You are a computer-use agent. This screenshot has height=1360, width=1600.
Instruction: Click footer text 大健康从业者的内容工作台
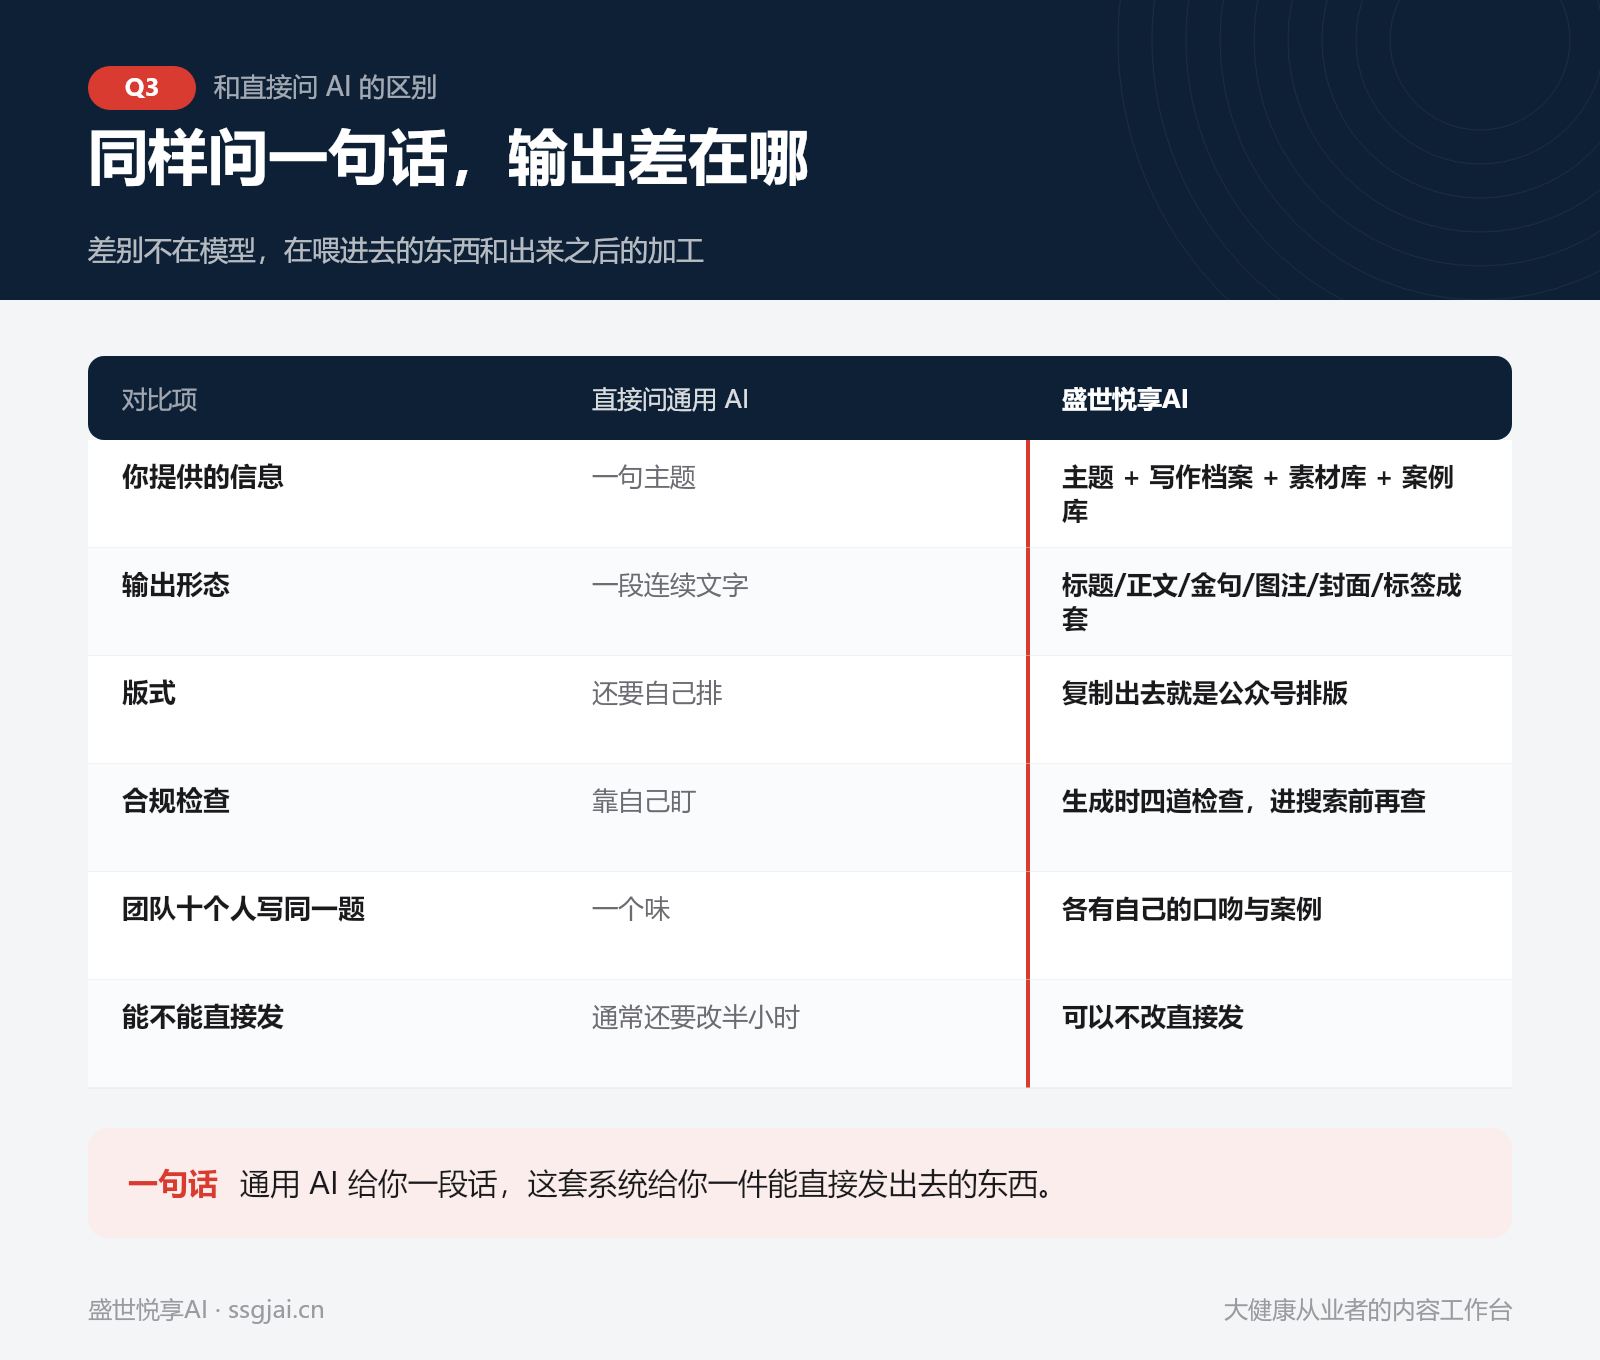tap(1368, 1310)
